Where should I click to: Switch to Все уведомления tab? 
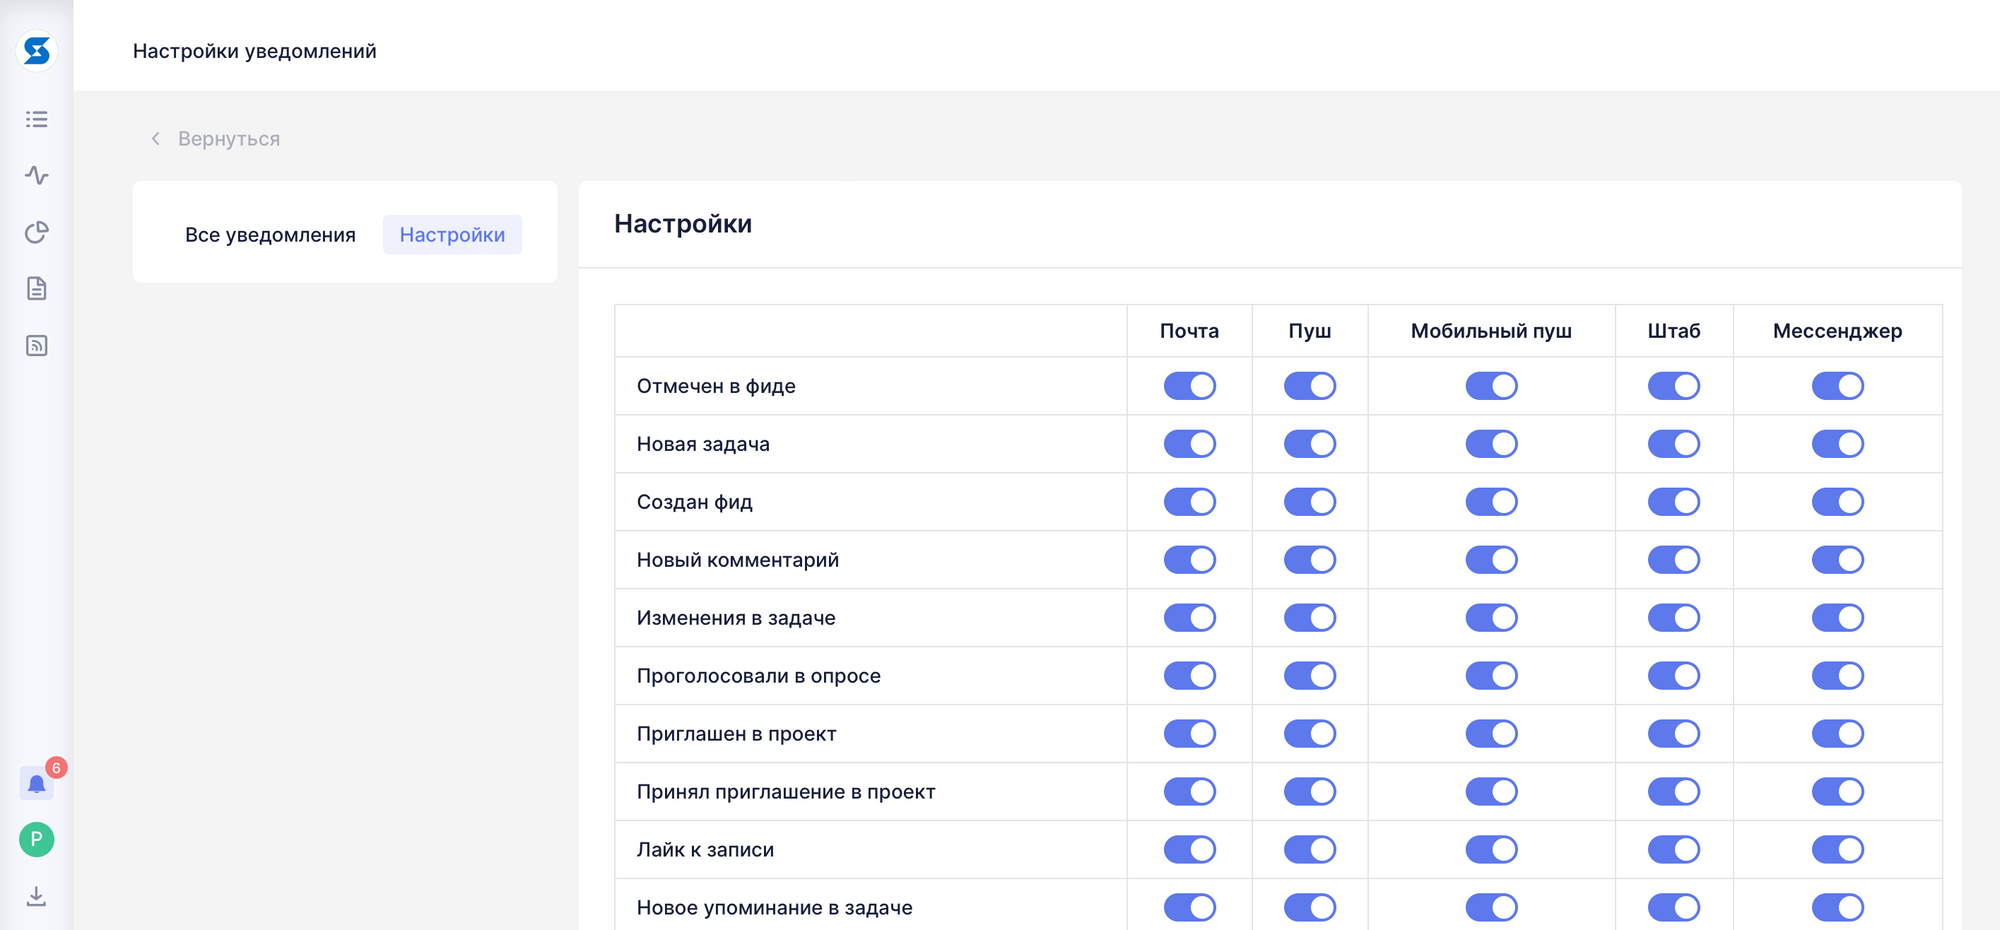pyautogui.click(x=270, y=235)
